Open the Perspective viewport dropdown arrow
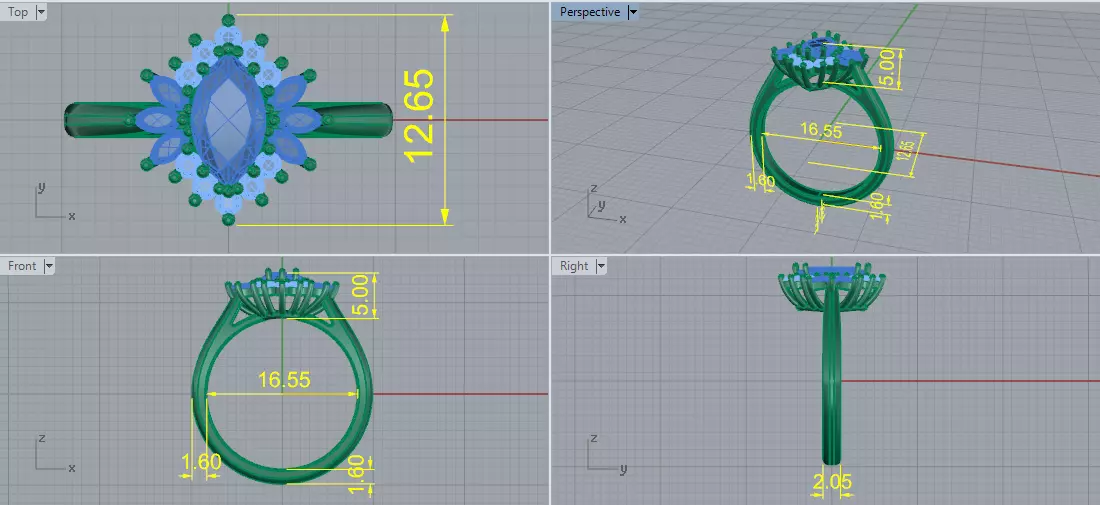This screenshot has height=505, width=1100. [x=633, y=12]
